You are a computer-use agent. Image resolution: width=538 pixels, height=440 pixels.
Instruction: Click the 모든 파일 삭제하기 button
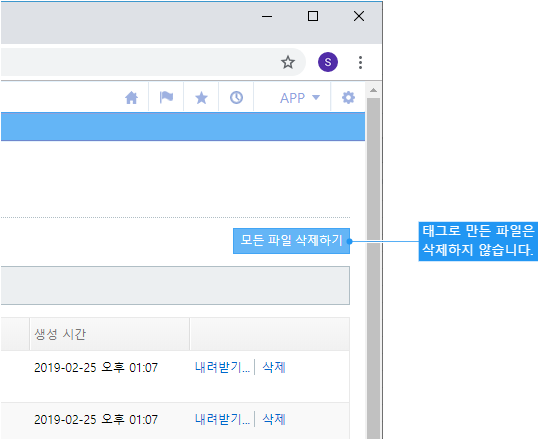tap(291, 241)
